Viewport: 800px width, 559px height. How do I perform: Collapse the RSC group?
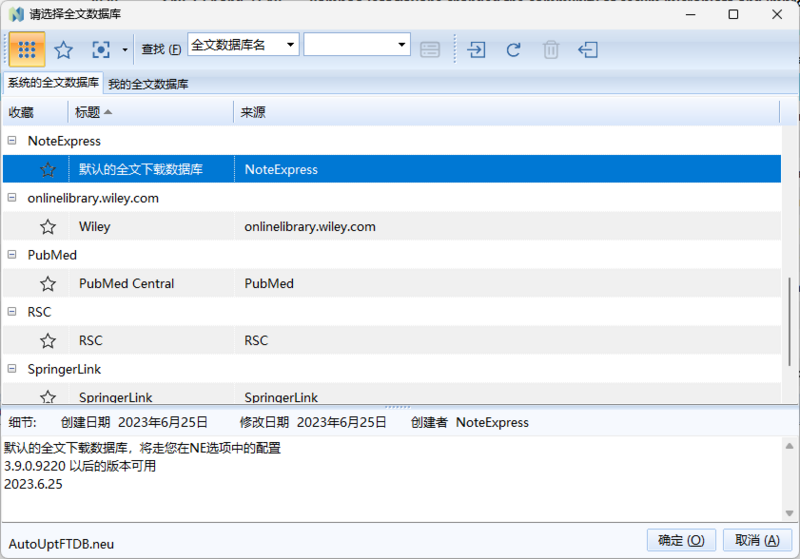tap(12, 312)
